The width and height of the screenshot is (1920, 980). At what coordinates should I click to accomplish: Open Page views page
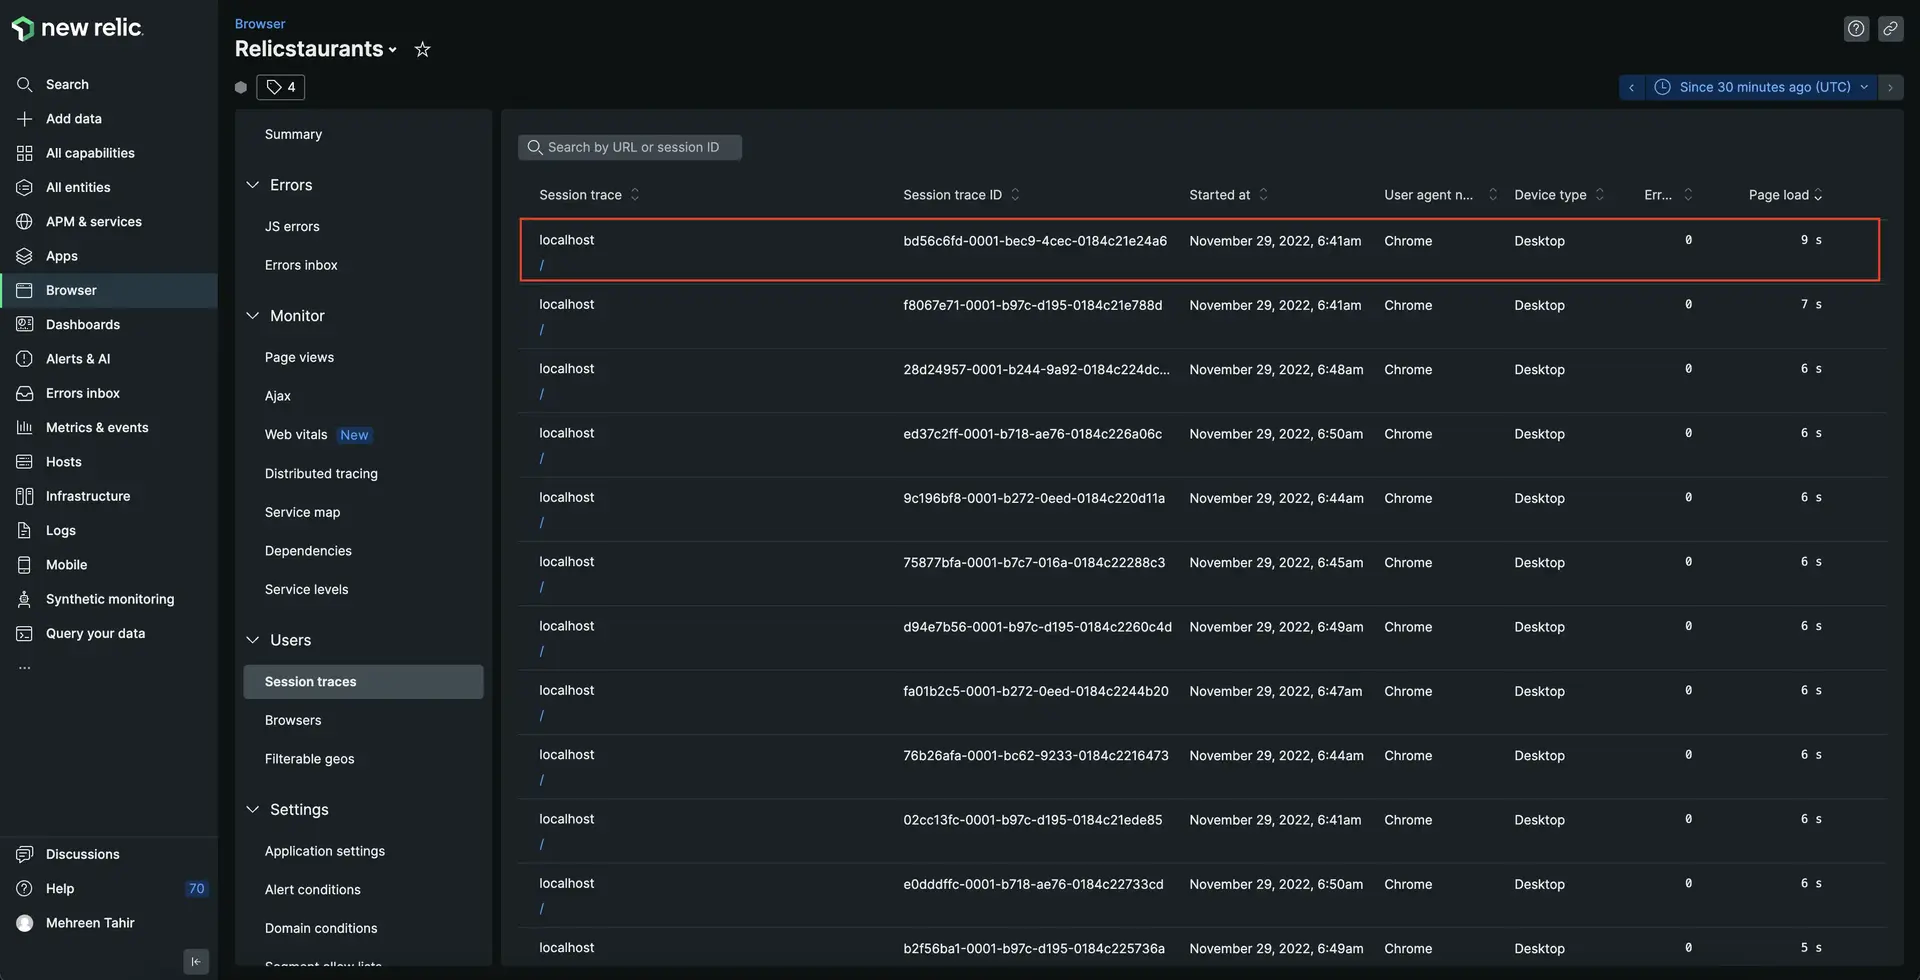[299, 357]
